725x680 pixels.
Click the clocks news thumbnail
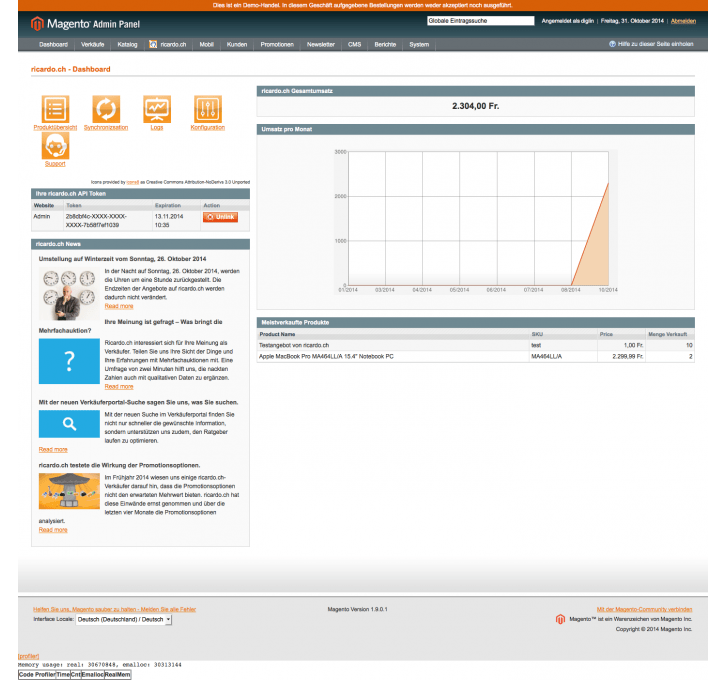pyautogui.click(x=69, y=294)
